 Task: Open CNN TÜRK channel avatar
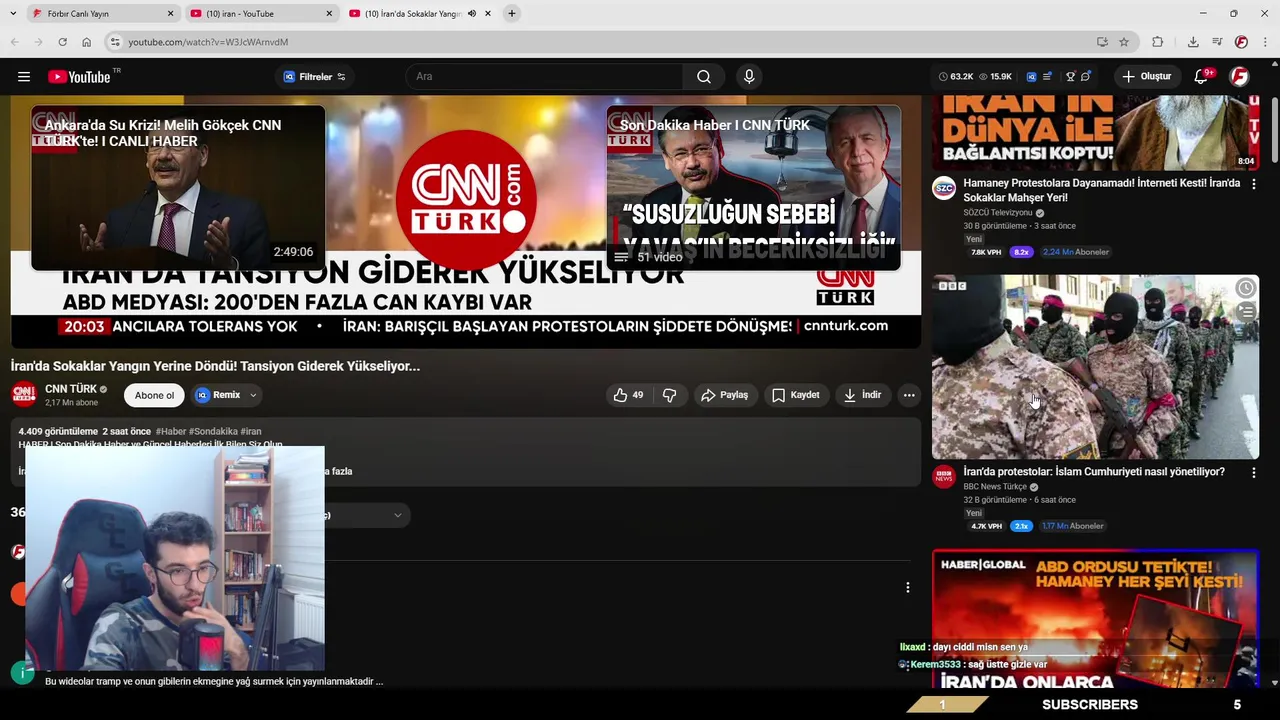[x=24, y=395]
